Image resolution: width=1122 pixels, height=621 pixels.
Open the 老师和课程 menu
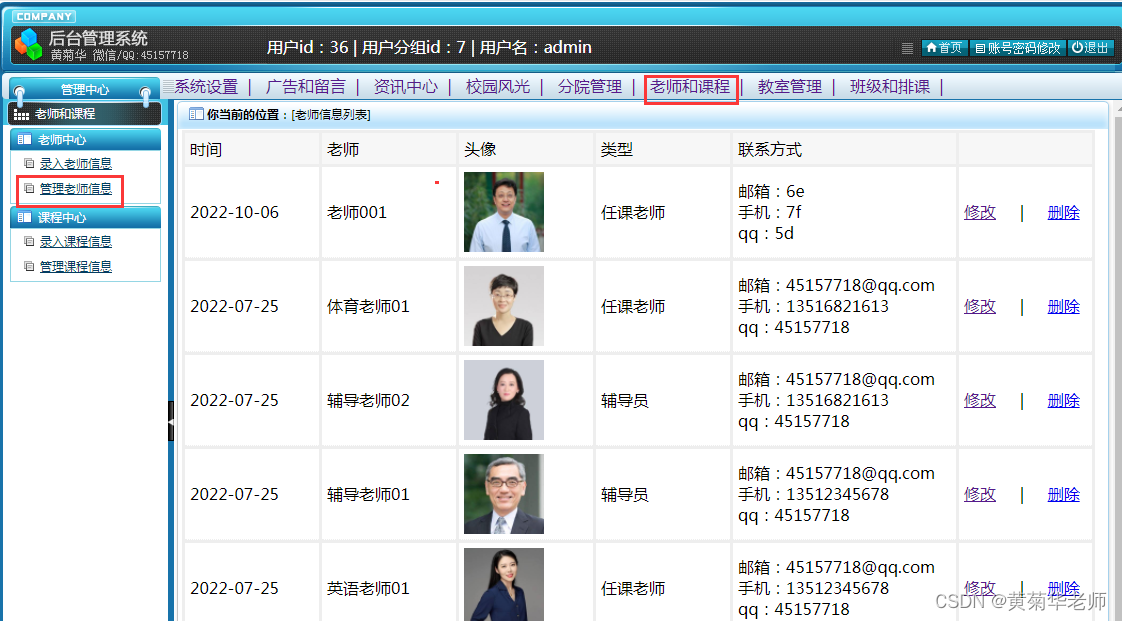(691, 87)
